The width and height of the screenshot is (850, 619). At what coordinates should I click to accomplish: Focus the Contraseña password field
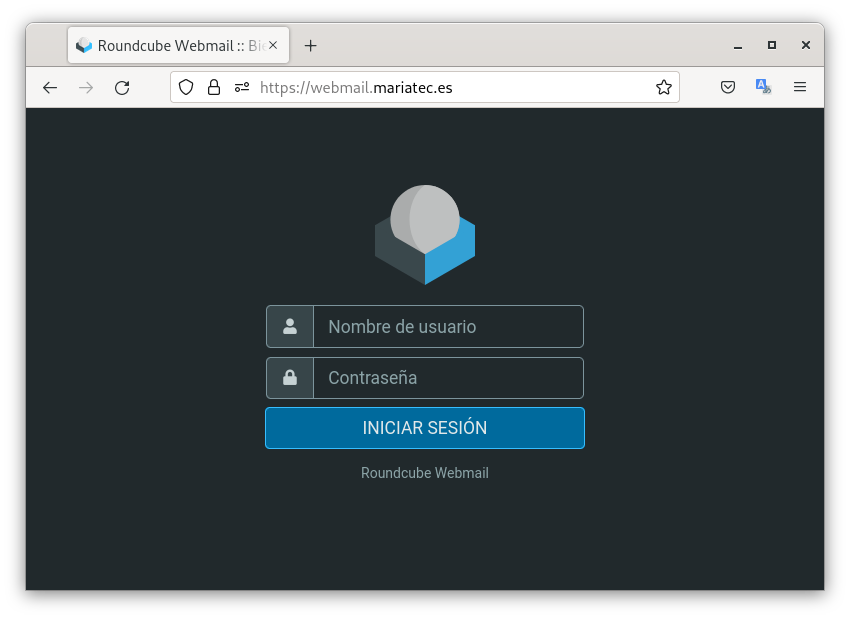pyautogui.click(x=447, y=378)
